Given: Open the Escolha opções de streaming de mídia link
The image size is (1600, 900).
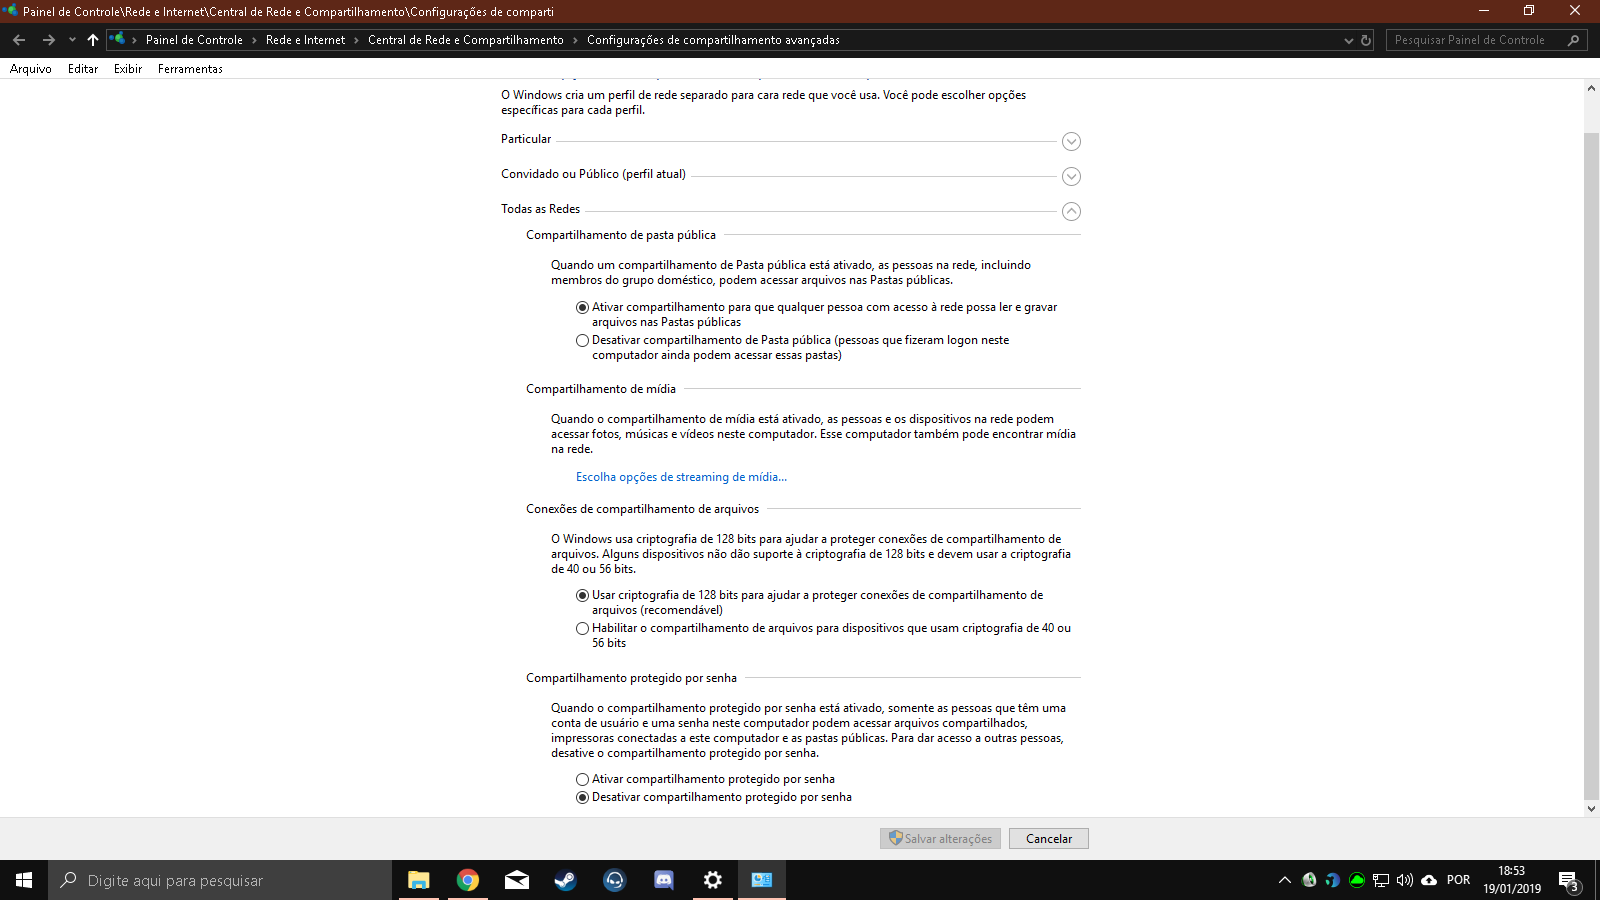Looking at the screenshot, I should tap(681, 477).
